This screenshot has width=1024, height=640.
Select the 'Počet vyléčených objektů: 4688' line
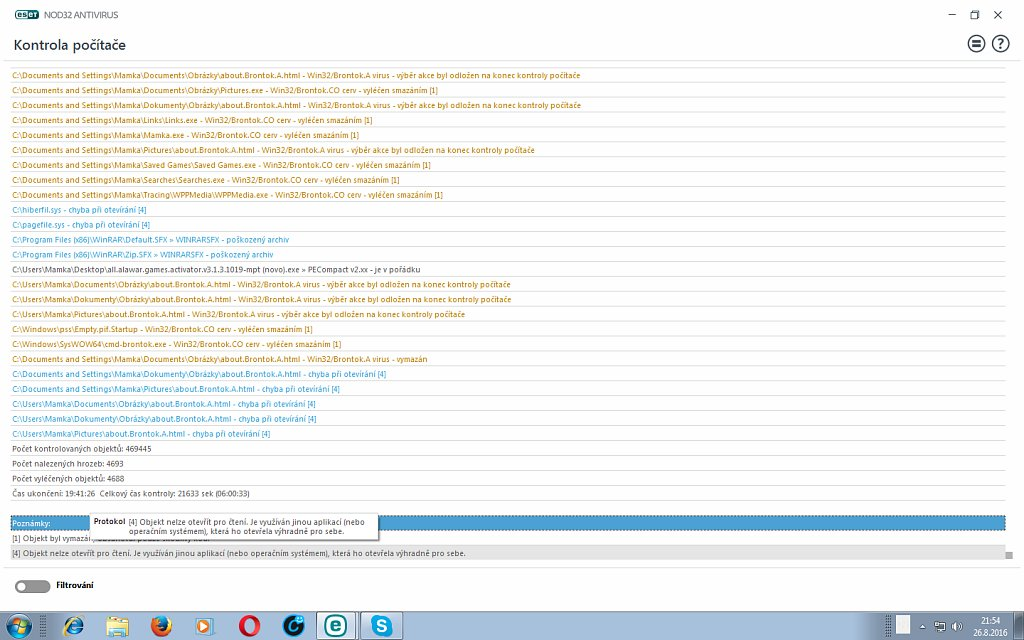click(508, 479)
